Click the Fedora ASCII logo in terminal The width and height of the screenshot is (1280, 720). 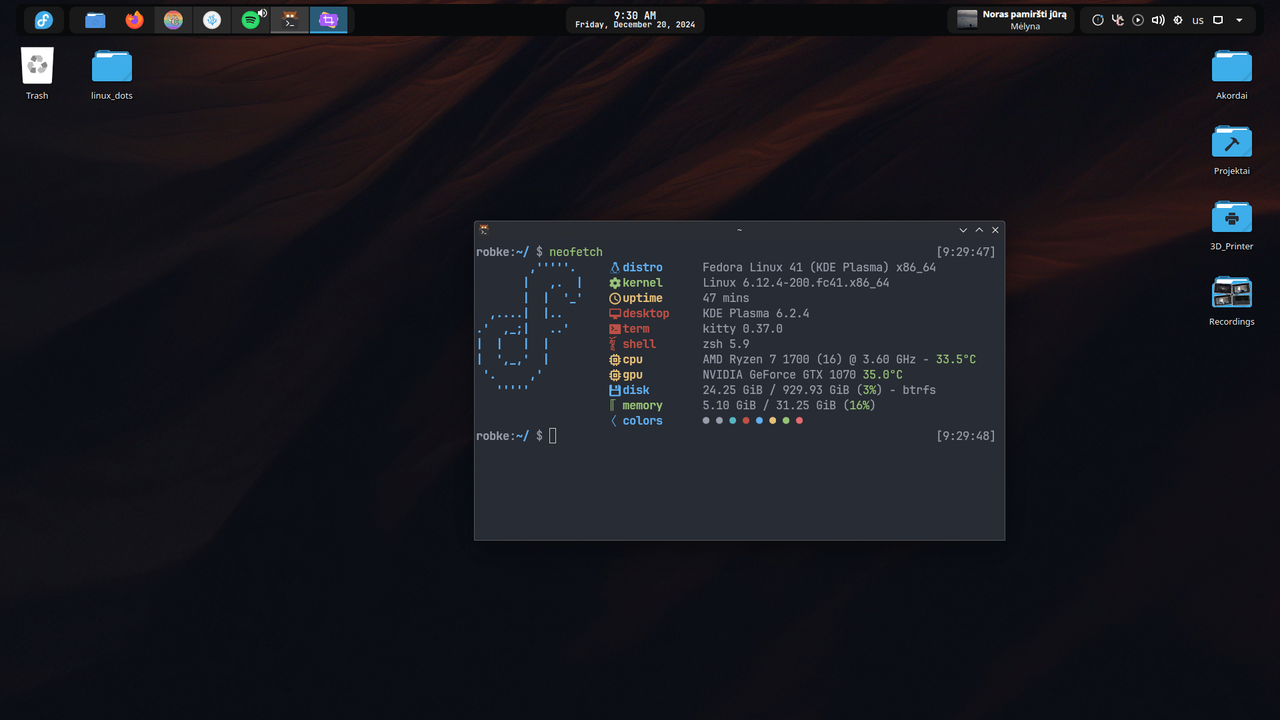(x=530, y=325)
